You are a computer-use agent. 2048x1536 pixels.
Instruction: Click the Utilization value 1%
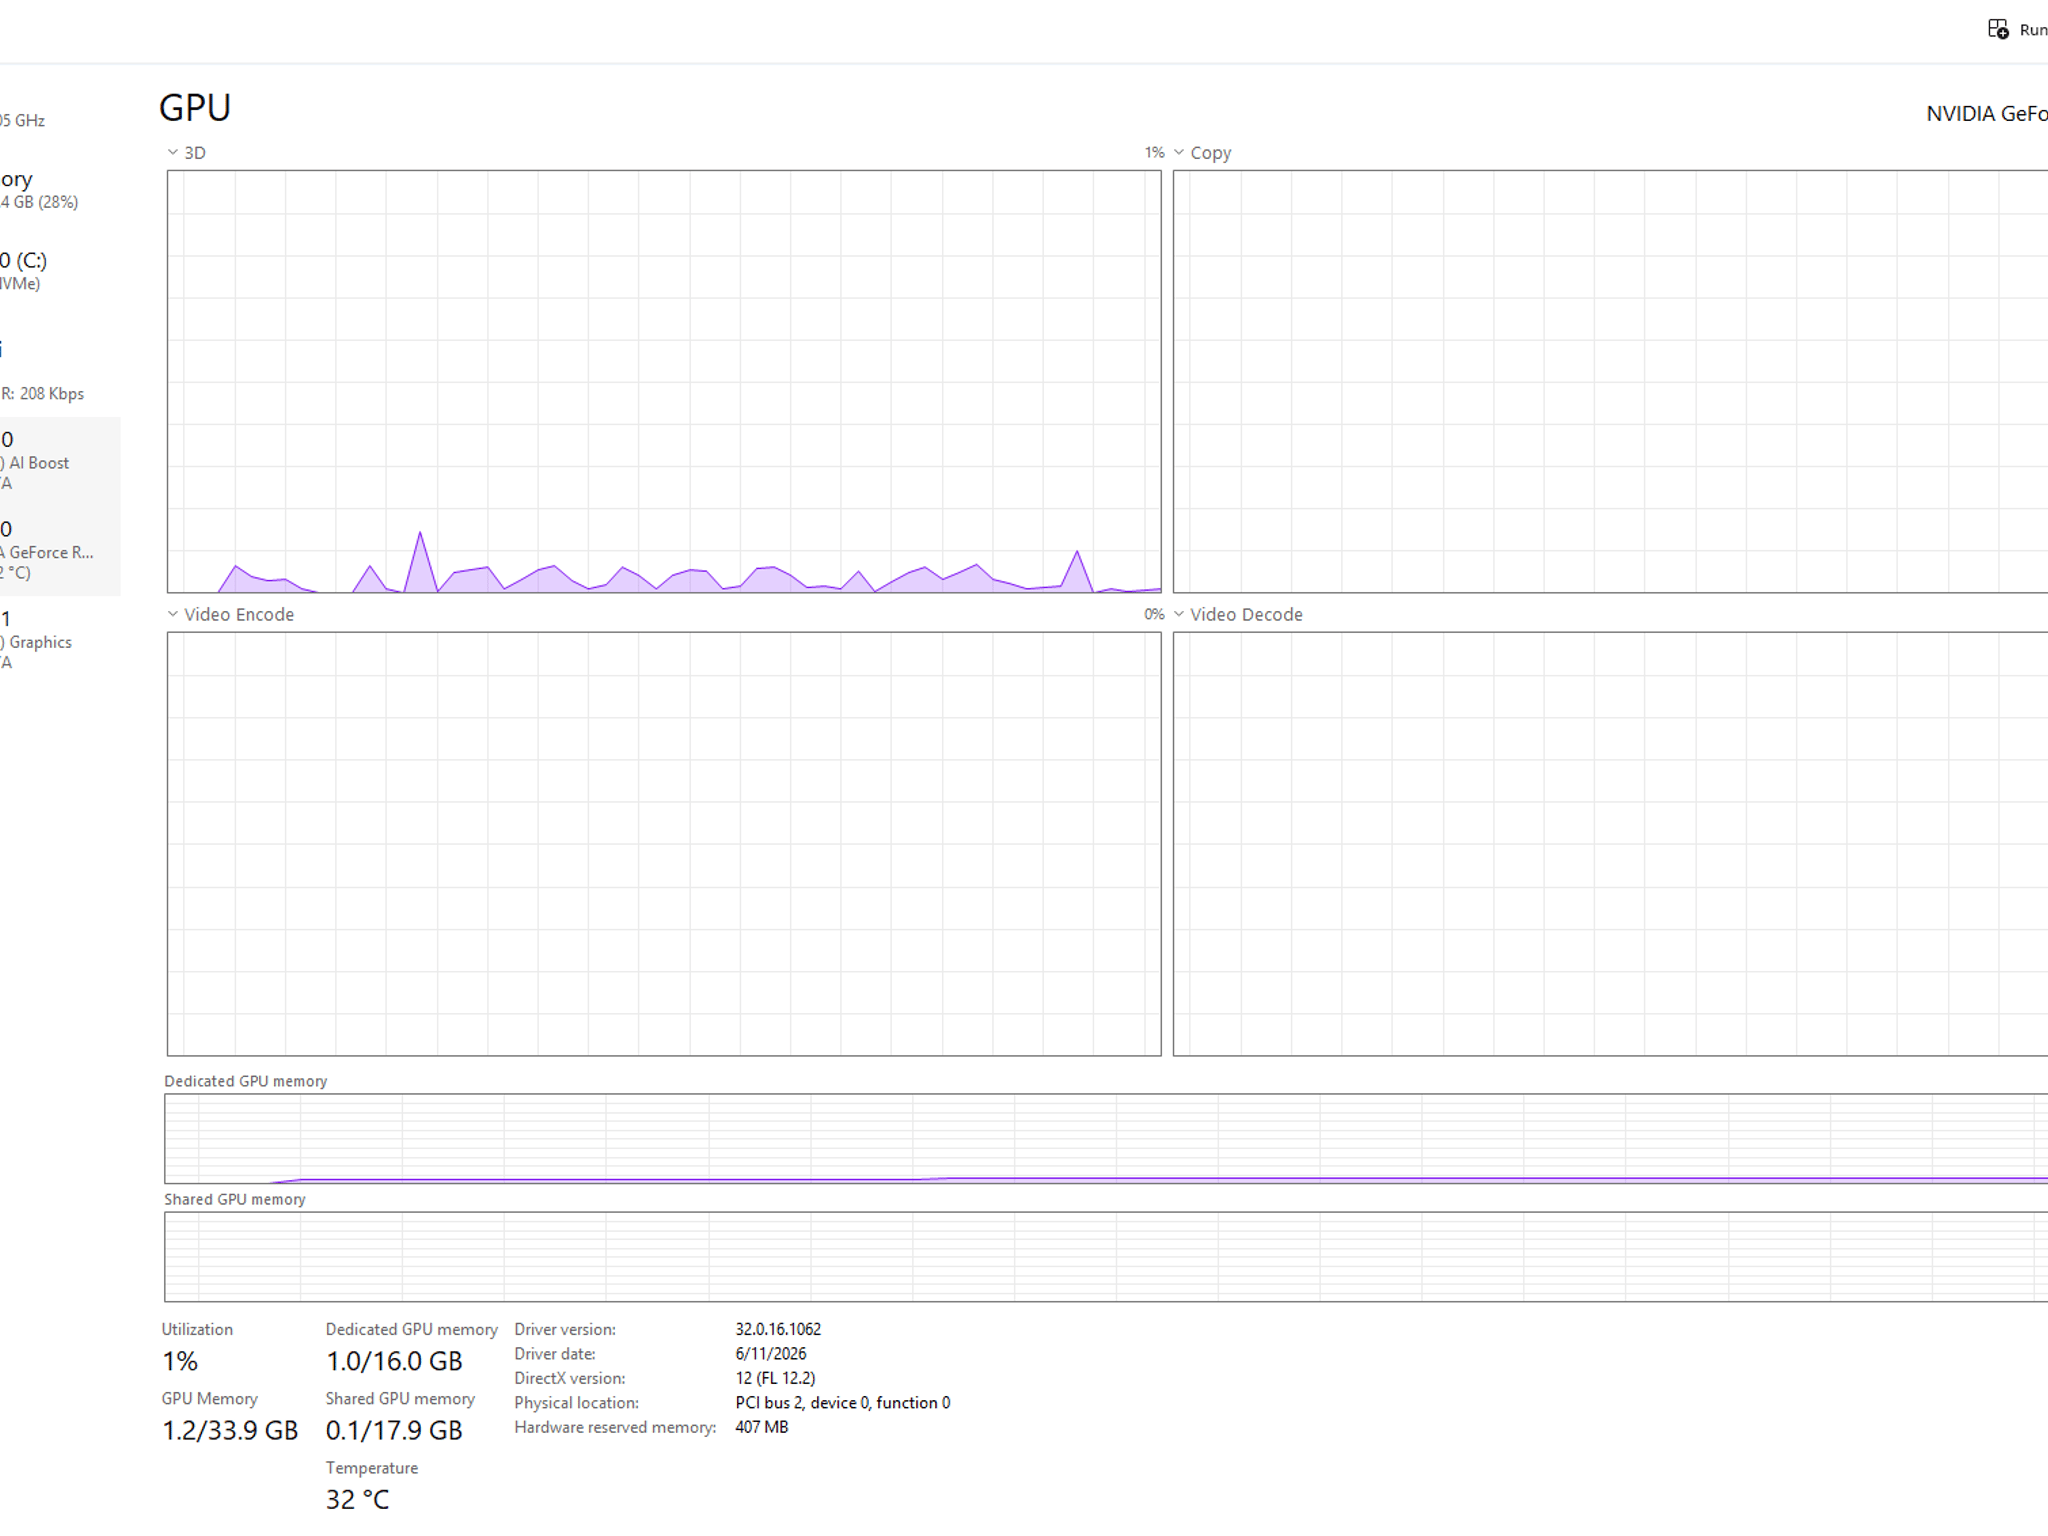pos(180,1361)
